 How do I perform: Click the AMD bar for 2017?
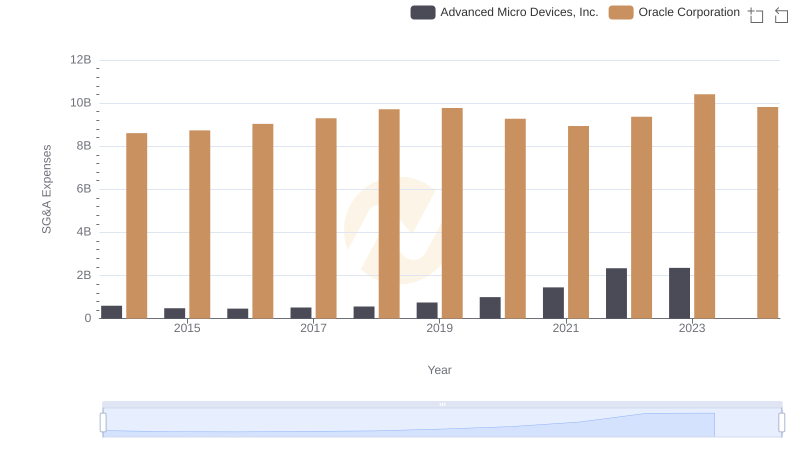301,313
